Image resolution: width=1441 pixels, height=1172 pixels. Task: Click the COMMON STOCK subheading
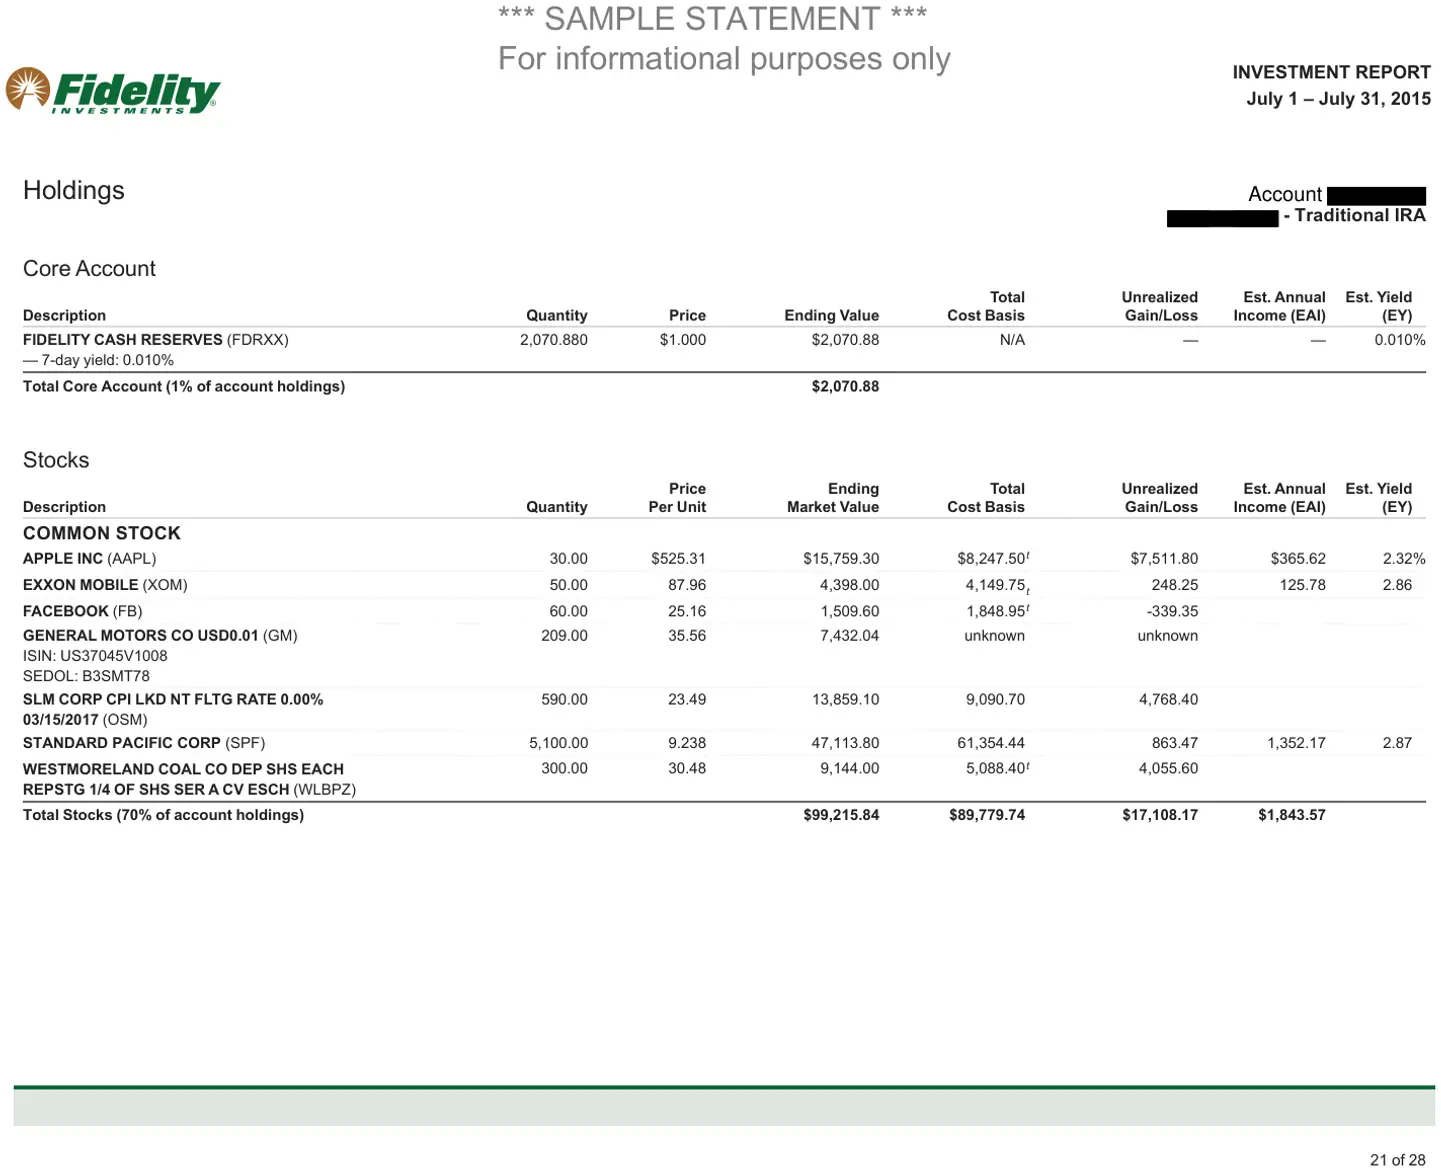click(x=102, y=533)
